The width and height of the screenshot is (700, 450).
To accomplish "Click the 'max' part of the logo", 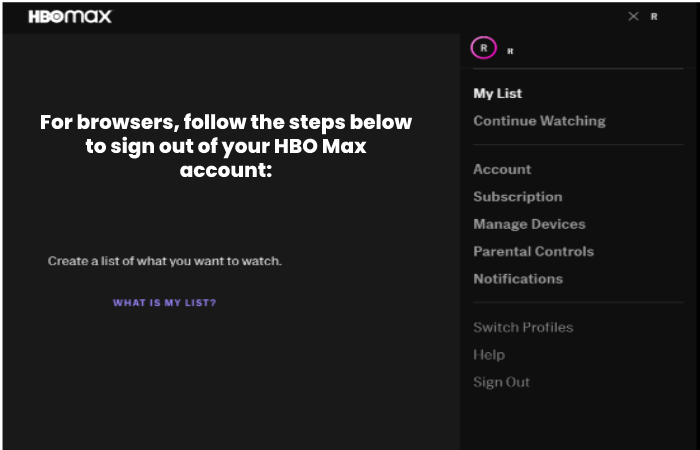I will pos(91,17).
